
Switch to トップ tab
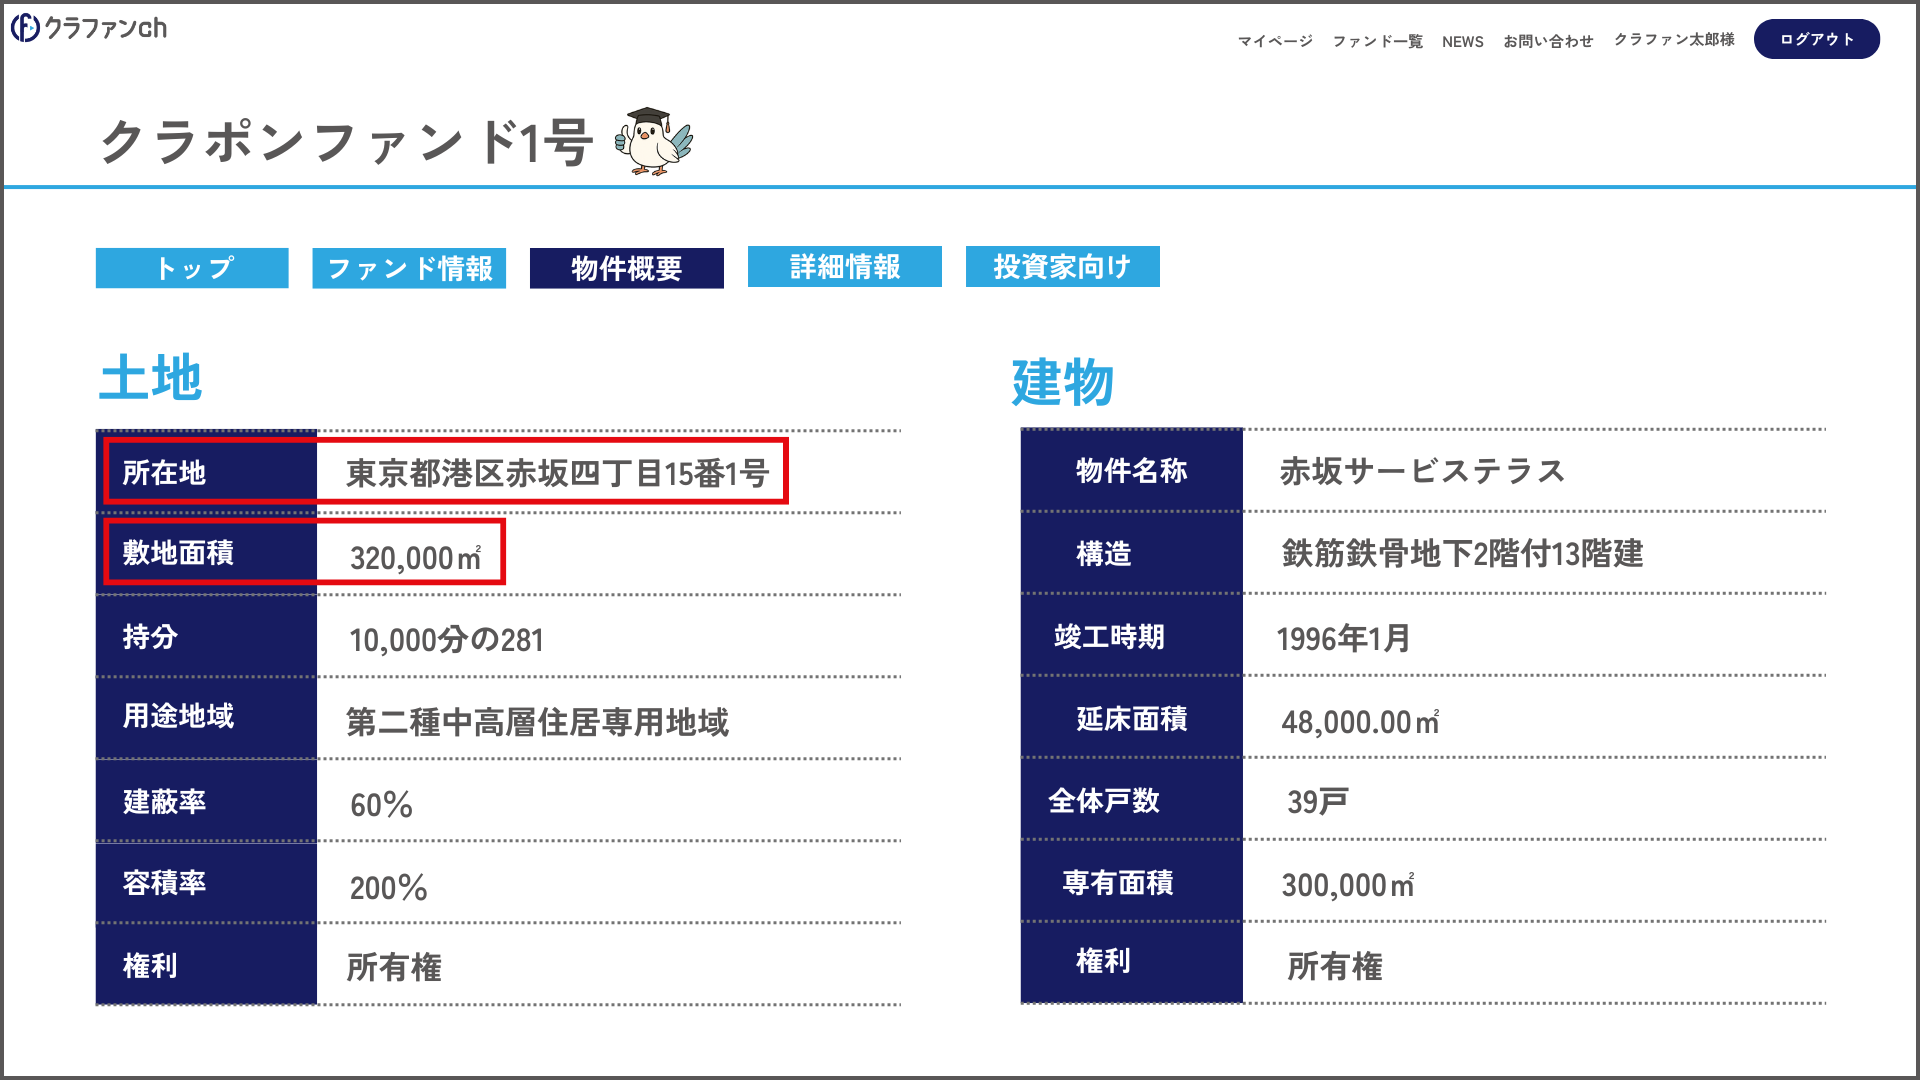click(x=192, y=268)
